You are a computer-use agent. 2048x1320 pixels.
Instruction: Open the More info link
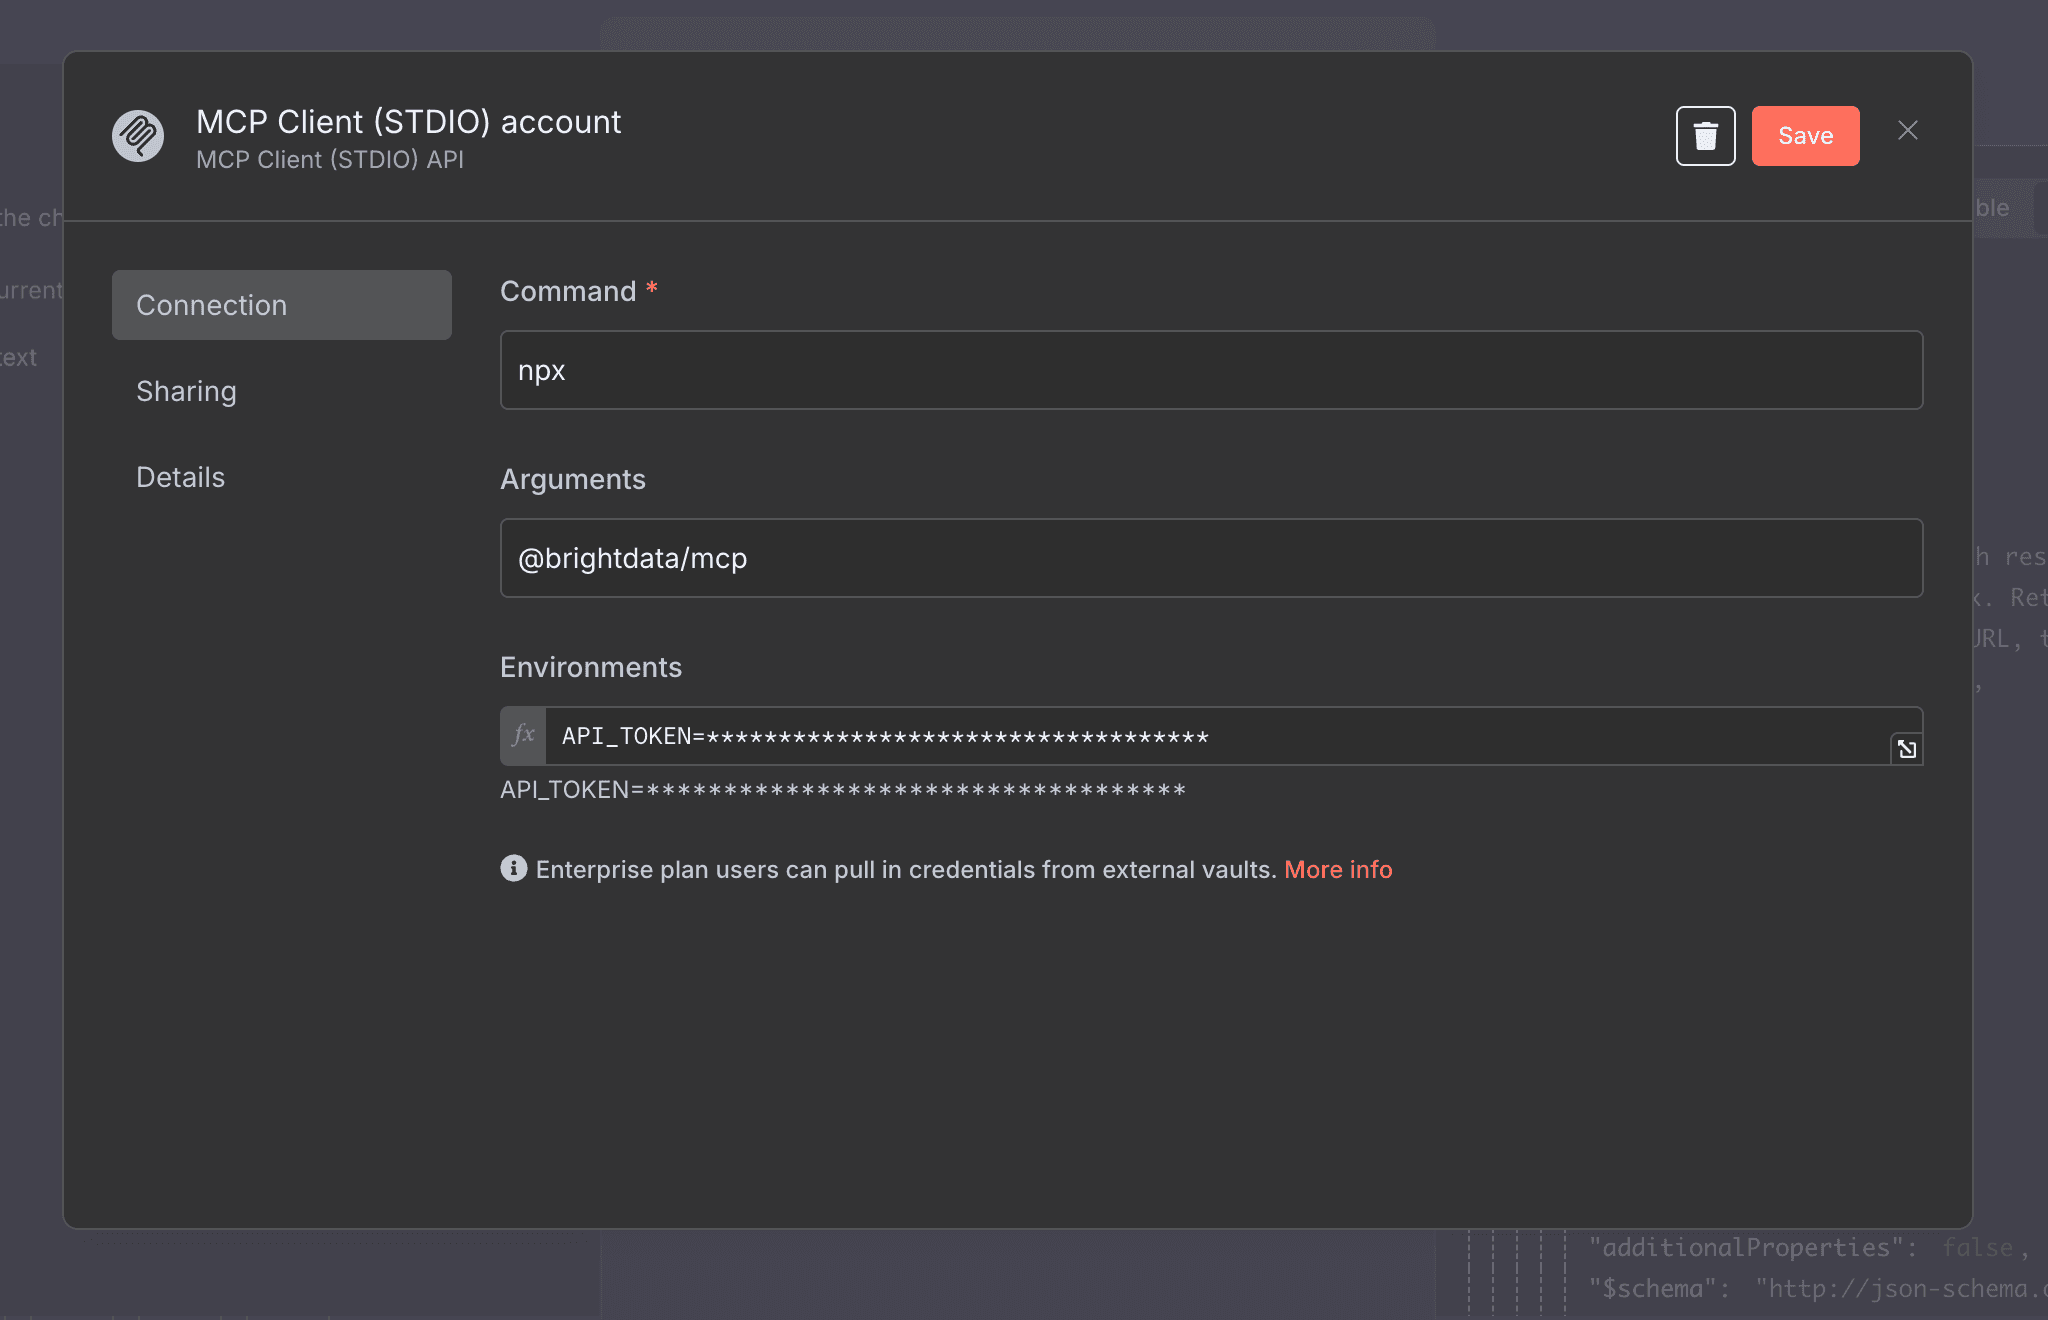pos(1338,869)
